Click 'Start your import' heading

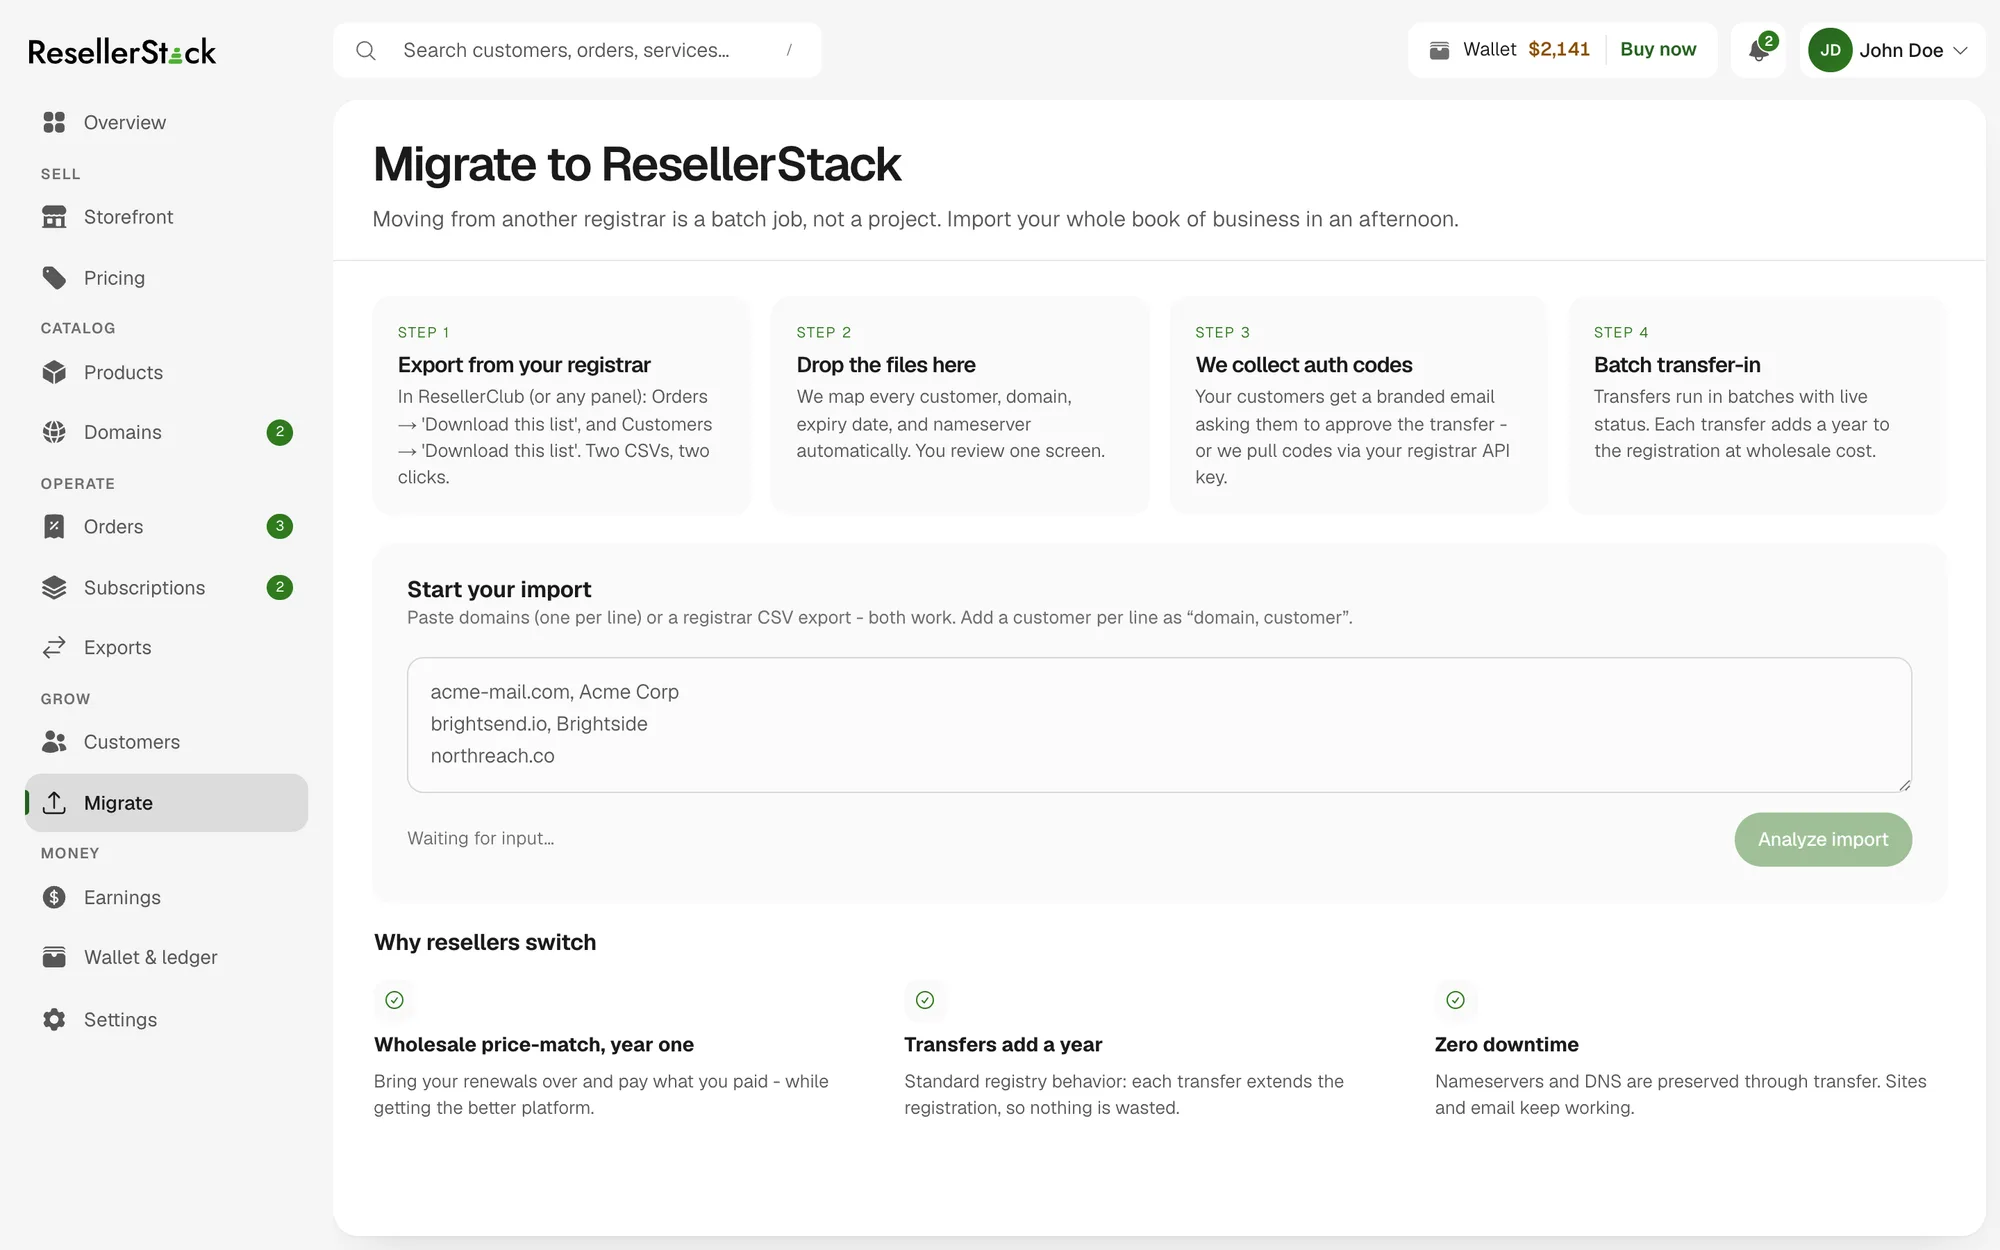coord(499,589)
